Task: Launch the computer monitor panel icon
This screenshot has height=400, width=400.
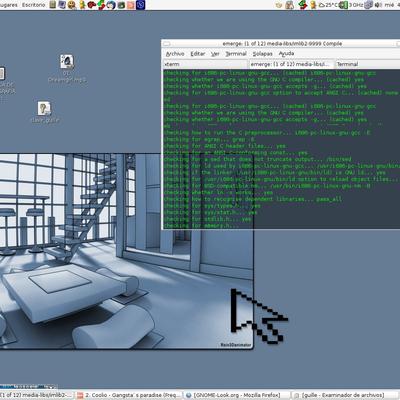Action: click(x=62, y=5)
